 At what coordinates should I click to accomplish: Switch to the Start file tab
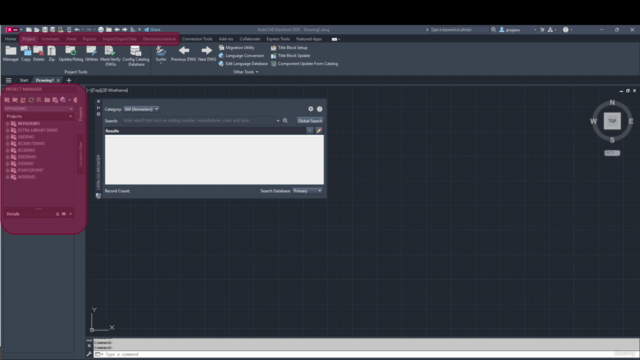(24, 80)
